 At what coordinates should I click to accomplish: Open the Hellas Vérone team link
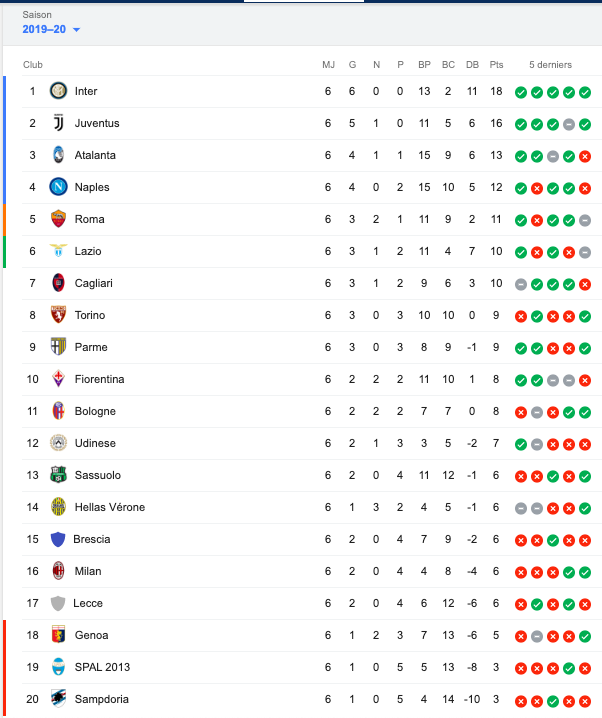coord(110,507)
